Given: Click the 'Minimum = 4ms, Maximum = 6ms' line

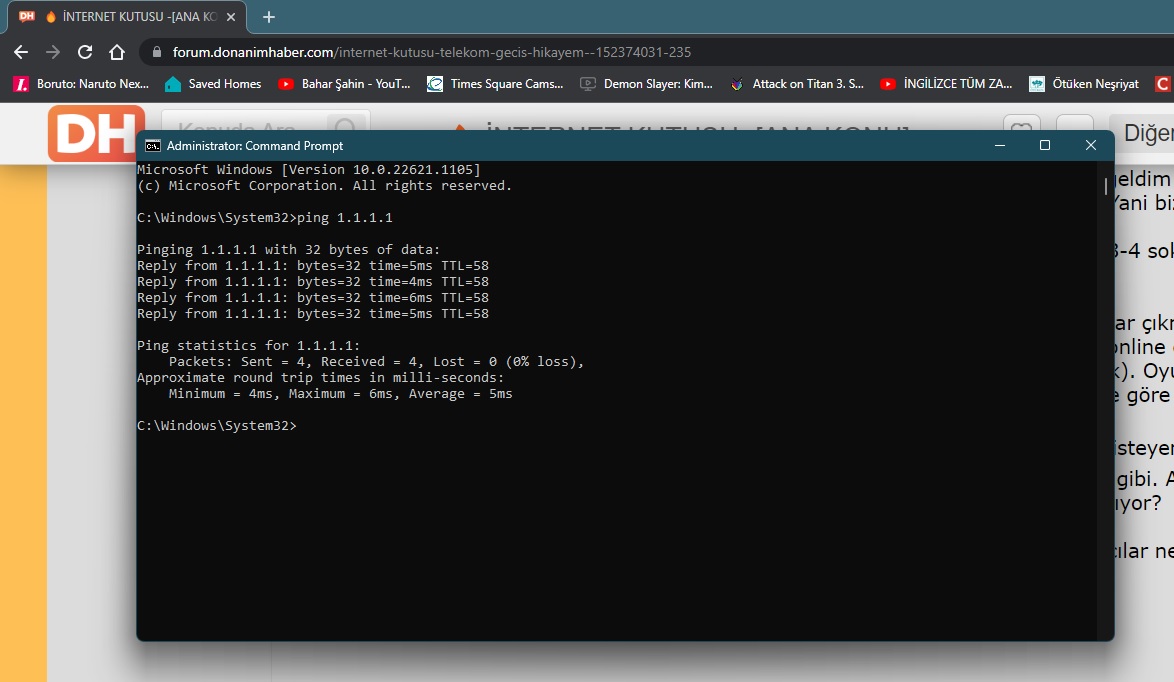Looking at the screenshot, I should pyautogui.click(x=341, y=394).
